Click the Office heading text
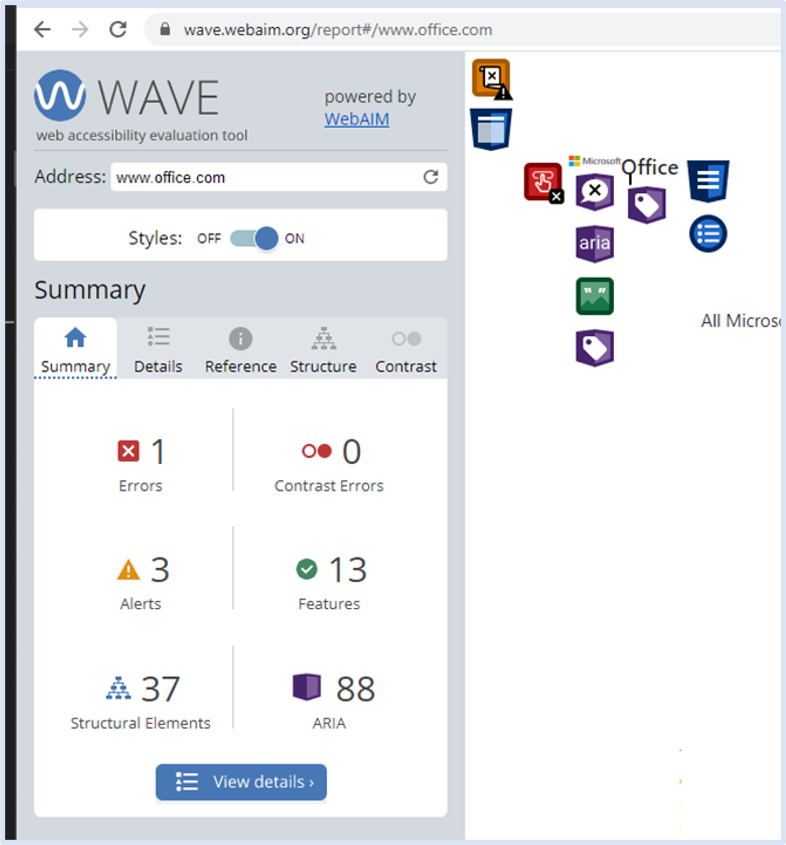The height and width of the screenshot is (845, 786). click(650, 168)
